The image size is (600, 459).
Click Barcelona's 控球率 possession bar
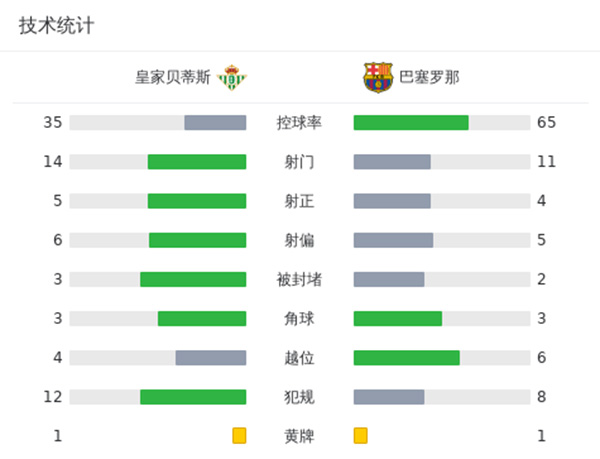click(441, 123)
